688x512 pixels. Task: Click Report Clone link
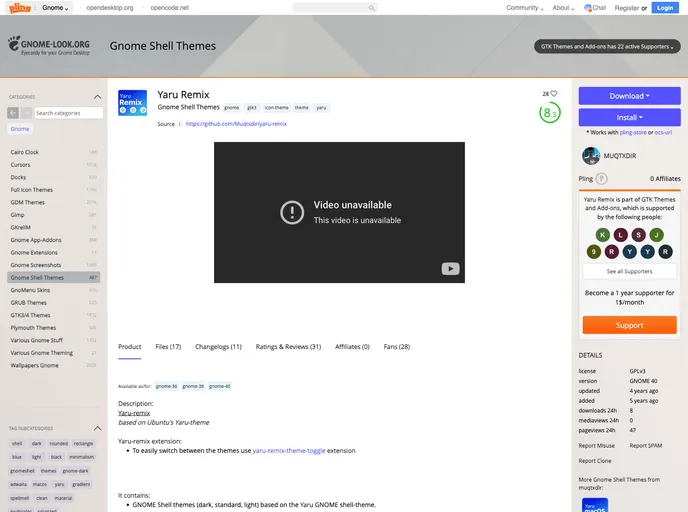click(x=595, y=461)
